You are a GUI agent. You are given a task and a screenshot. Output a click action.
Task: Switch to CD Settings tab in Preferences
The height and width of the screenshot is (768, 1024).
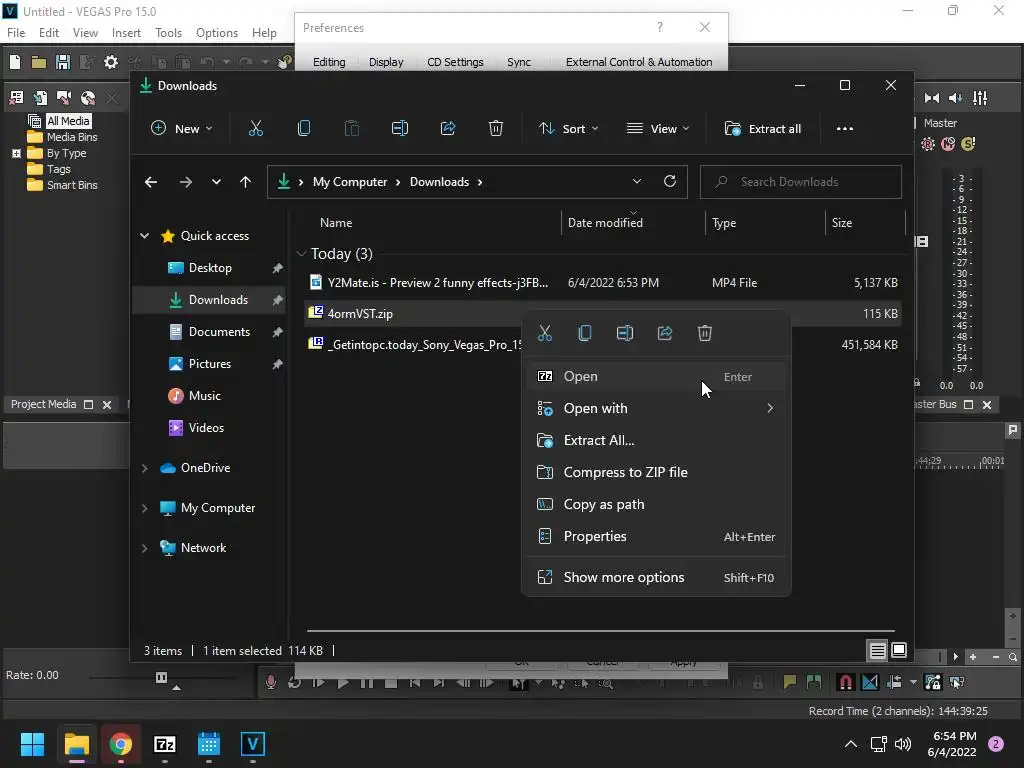coord(455,62)
